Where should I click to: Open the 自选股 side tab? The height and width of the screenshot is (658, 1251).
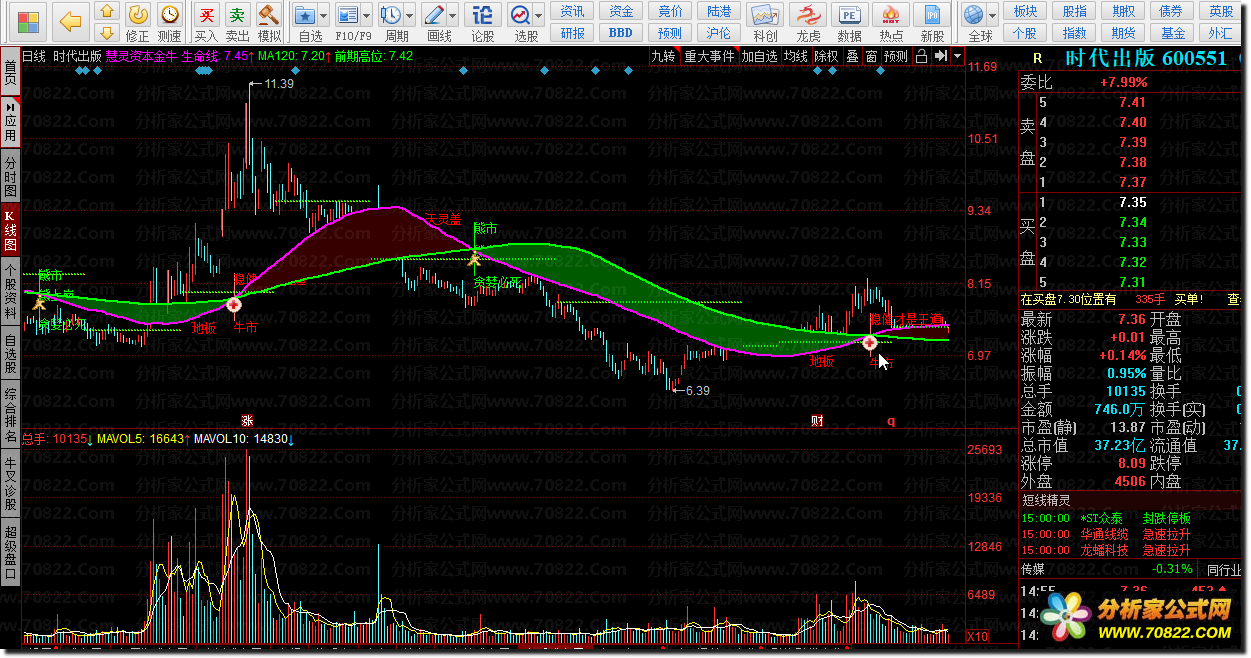pyautogui.click(x=10, y=355)
